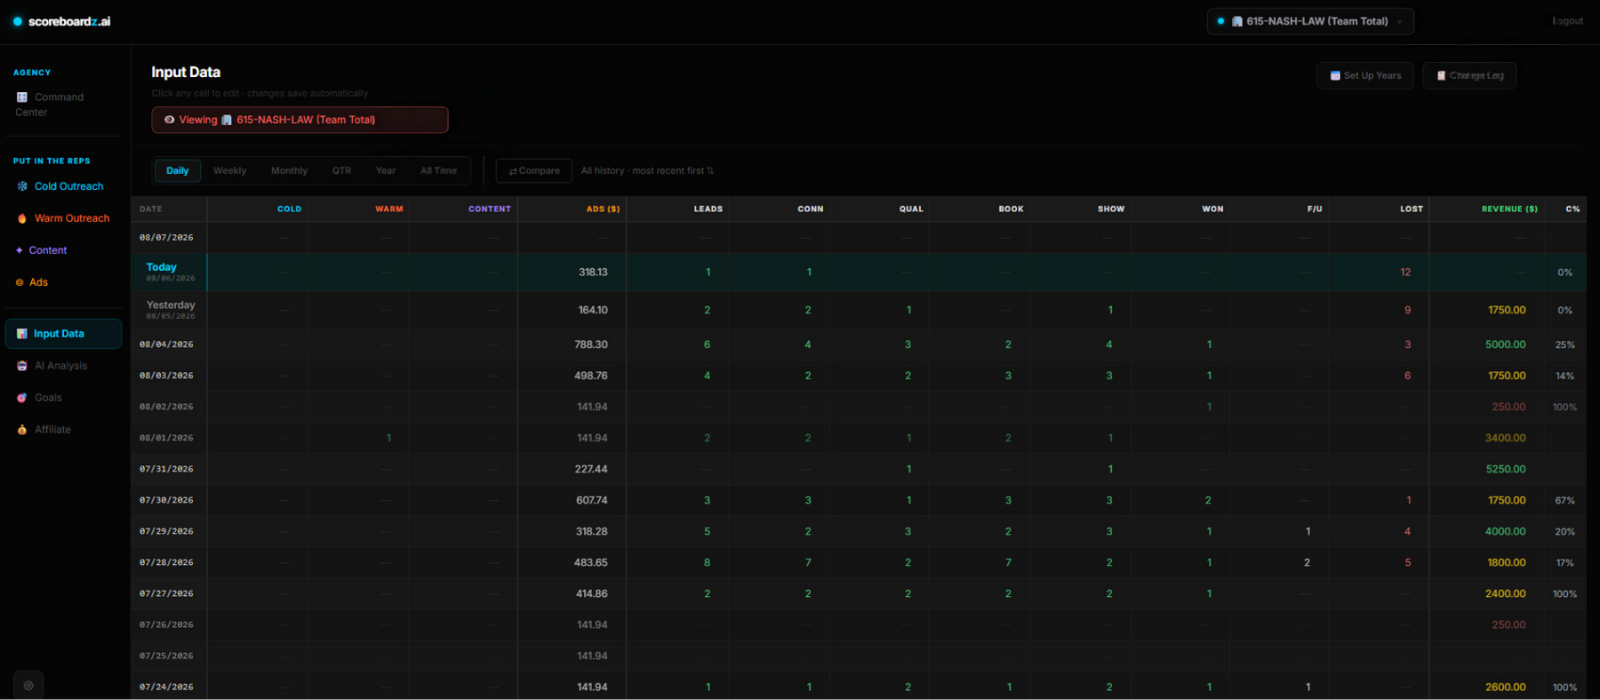Click the 3400.00 revenue cell on 08/01/2026
Image resolution: width=1600 pixels, height=700 pixels.
[x=1487, y=438]
